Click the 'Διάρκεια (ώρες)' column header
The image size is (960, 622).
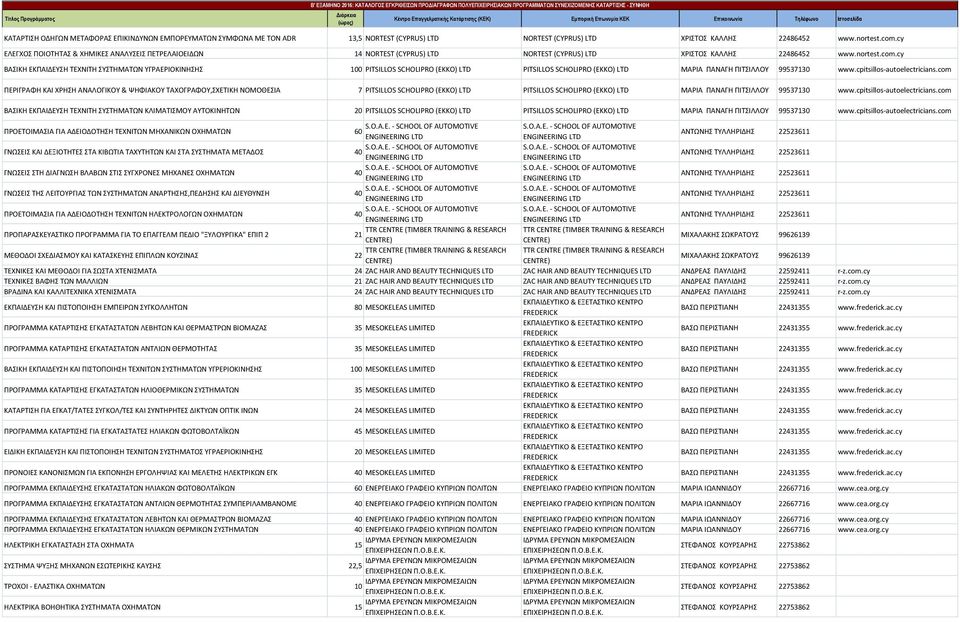(346, 19)
